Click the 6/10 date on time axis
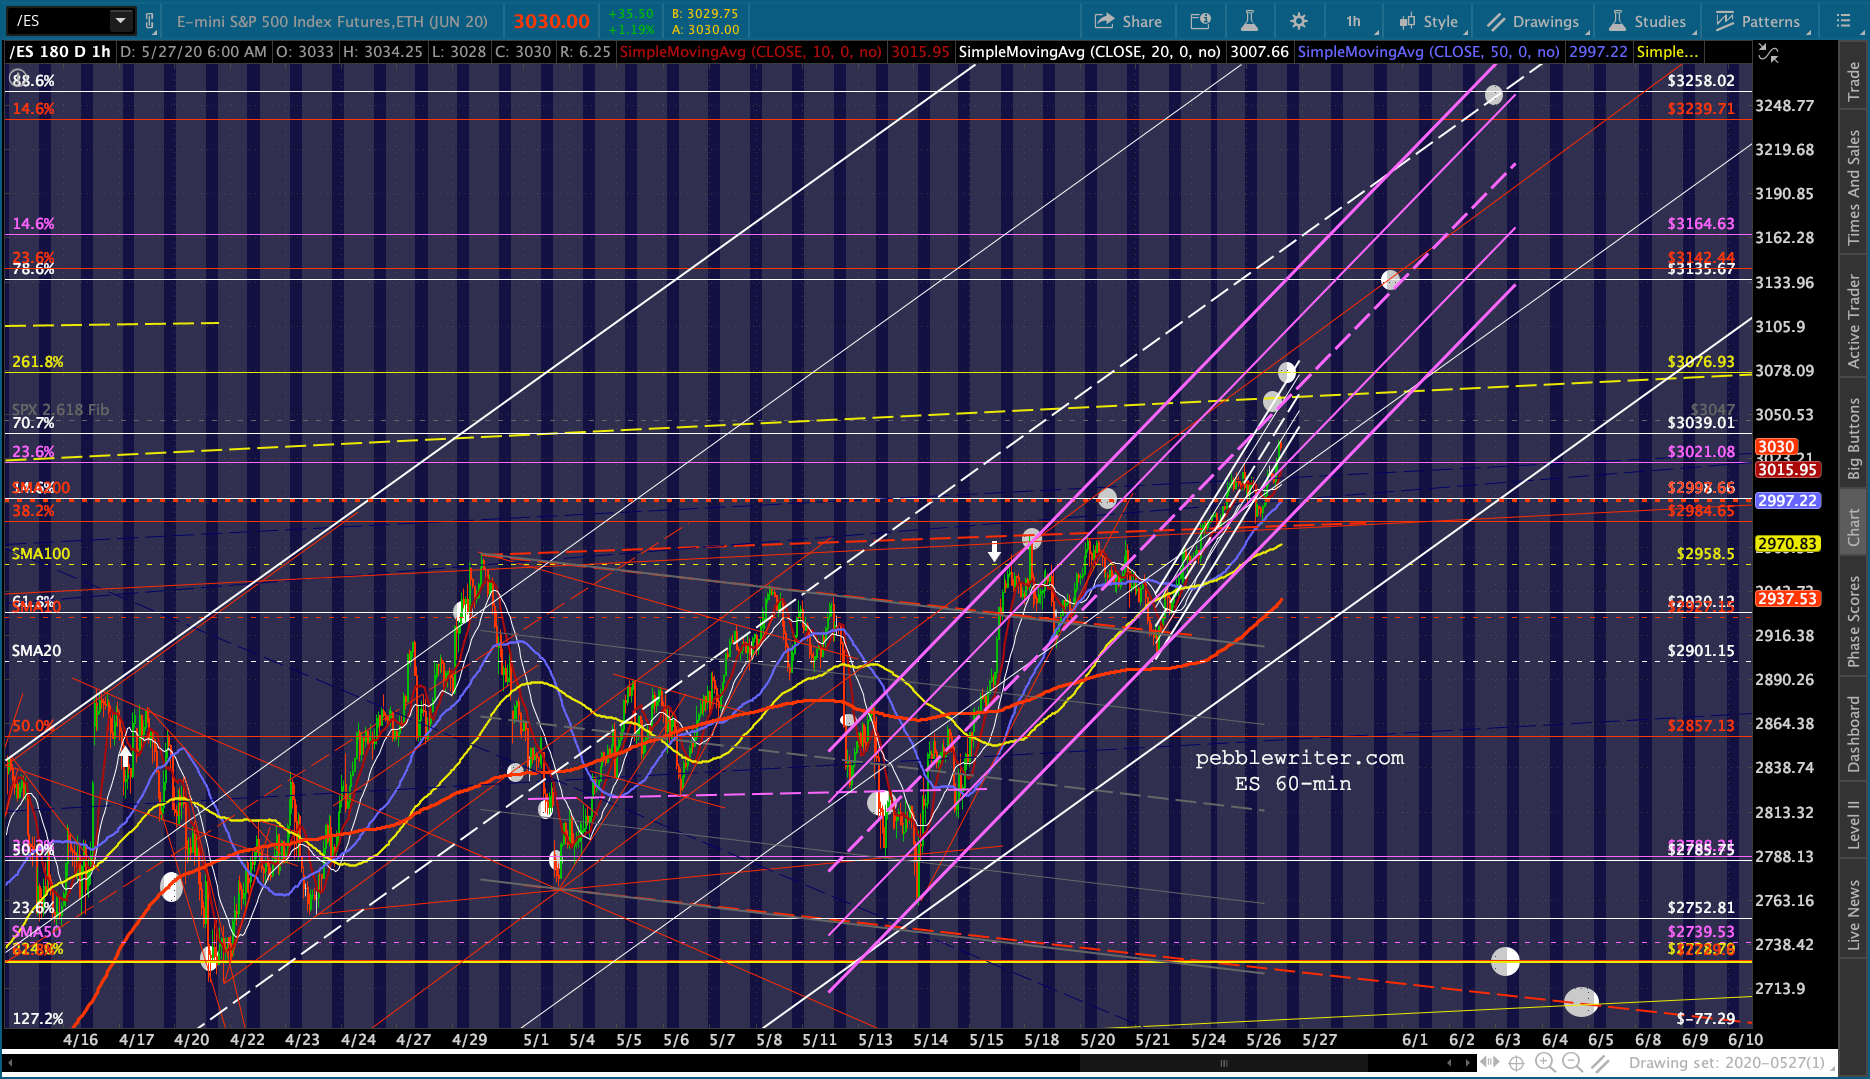The image size is (1870, 1079). pos(1745,1040)
